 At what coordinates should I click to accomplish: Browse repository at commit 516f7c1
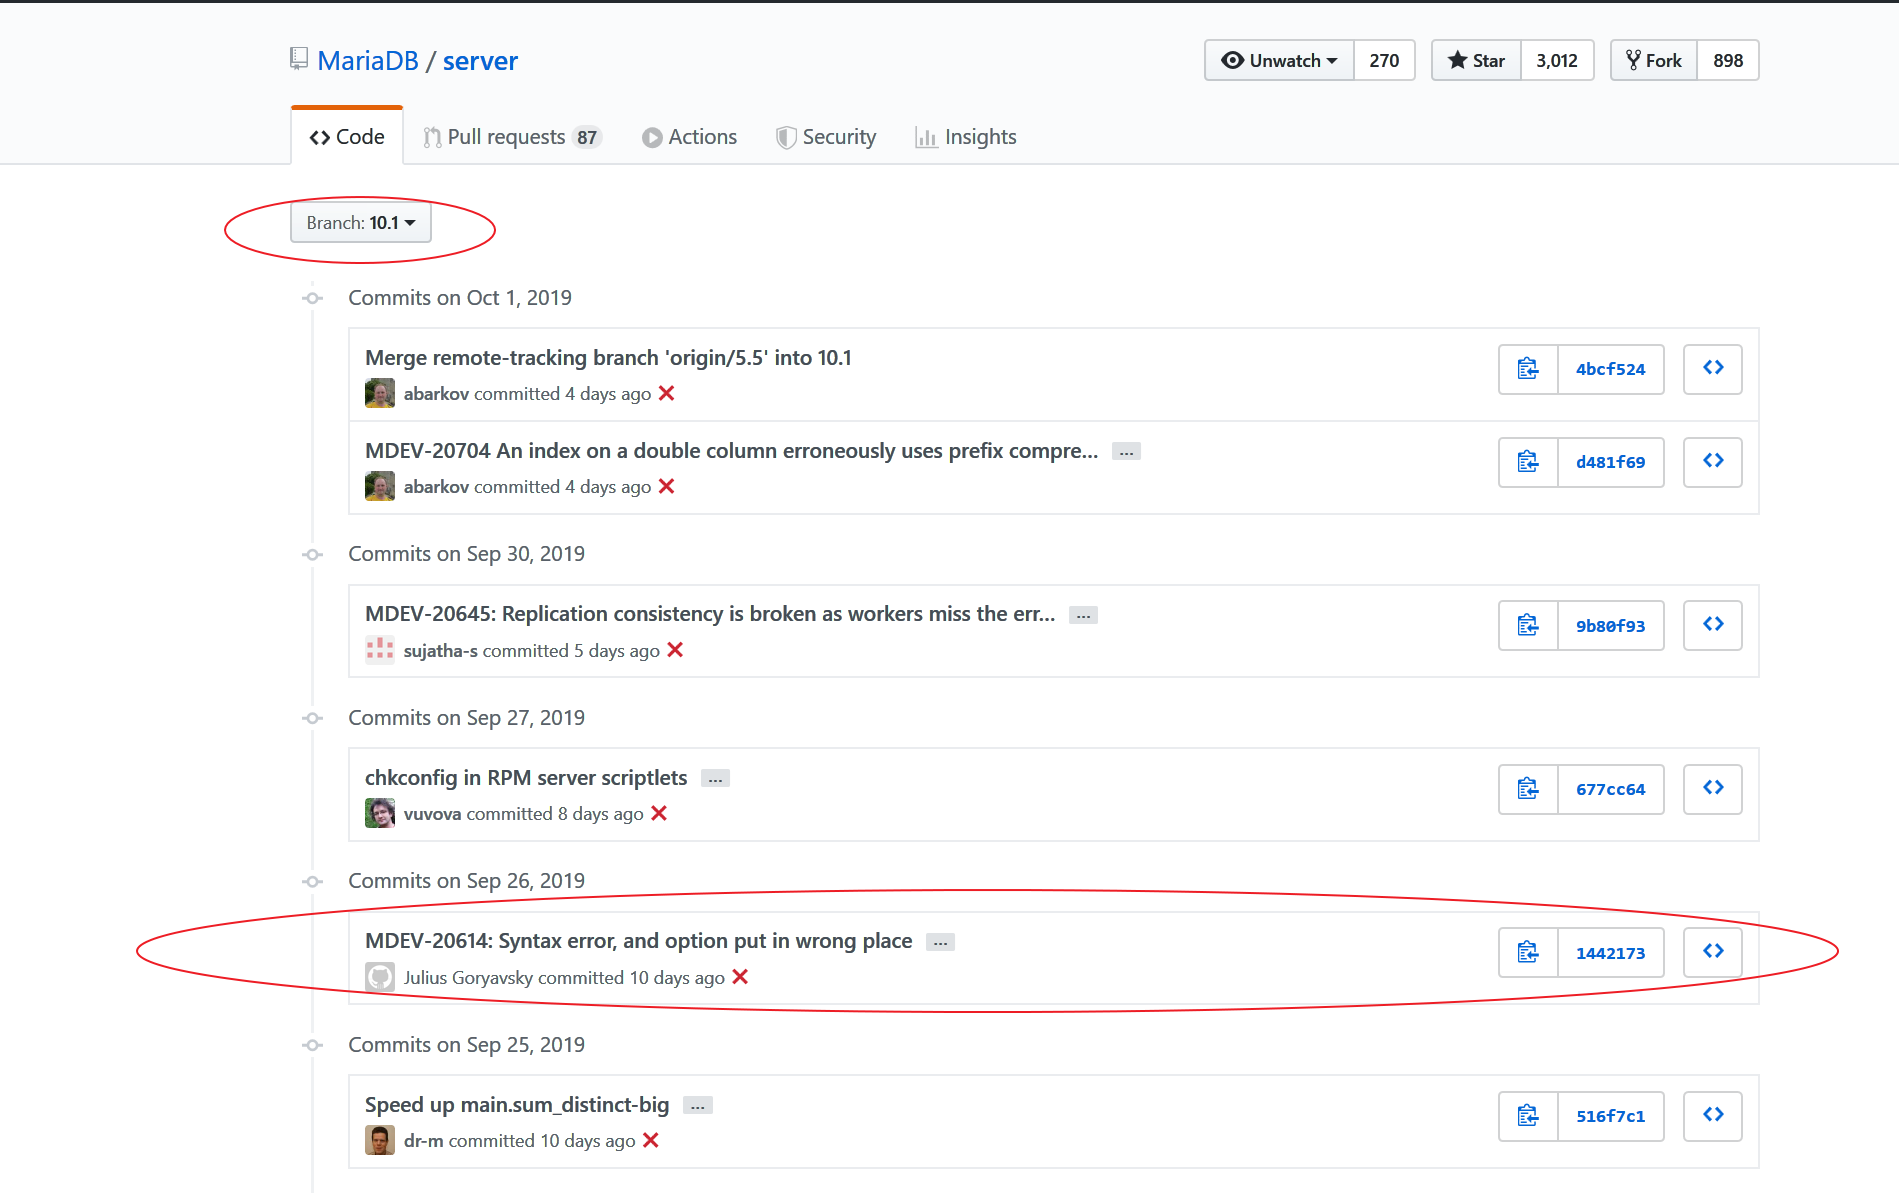point(1712,1115)
